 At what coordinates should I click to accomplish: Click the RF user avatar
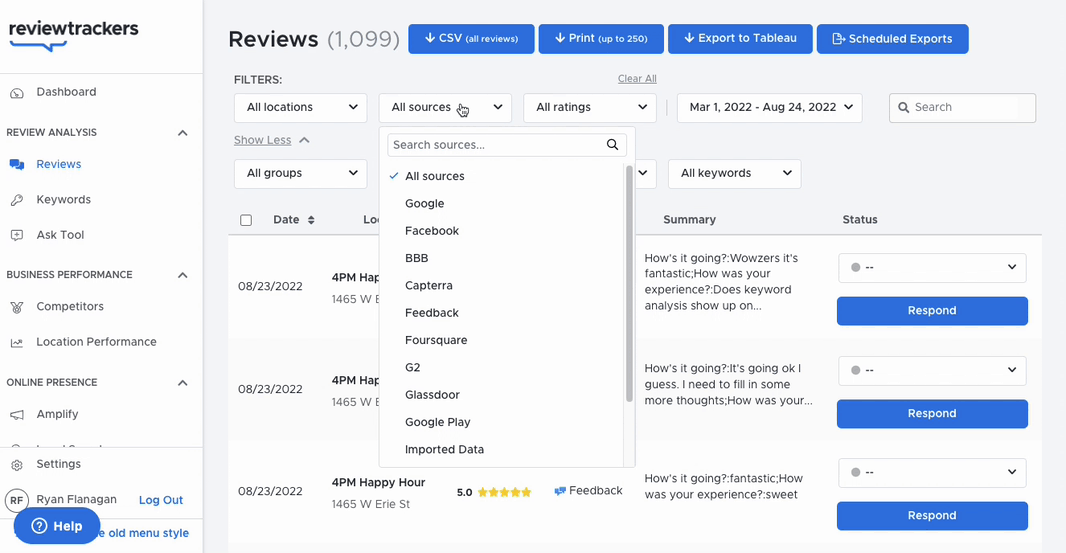17,500
